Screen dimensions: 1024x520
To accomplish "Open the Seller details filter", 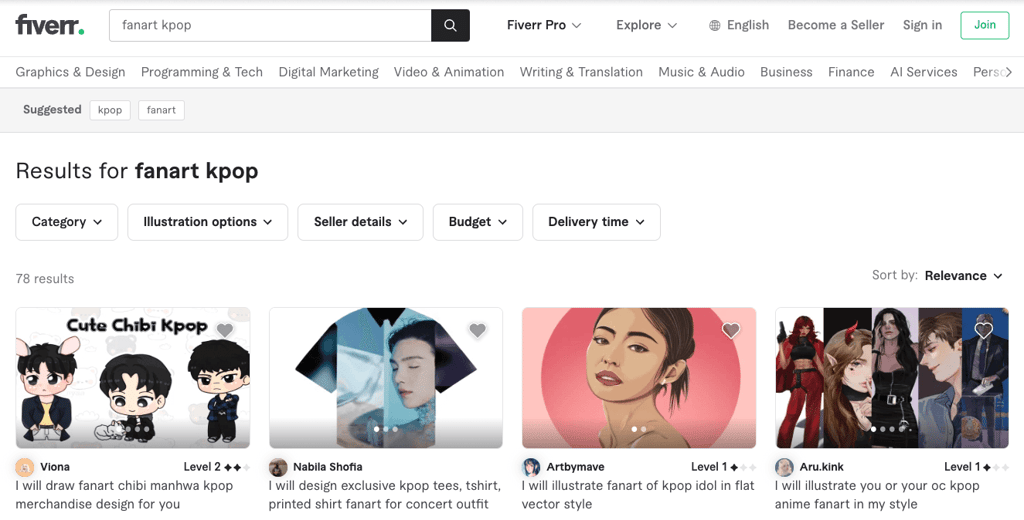I will tap(360, 222).
